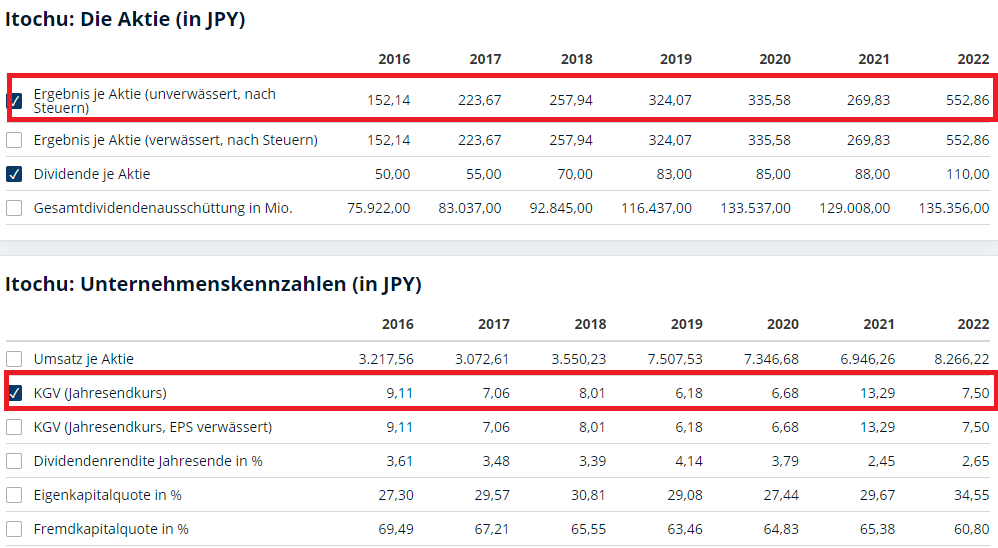Click the Fremdkapitalquote in % row label
This screenshot has height=548, width=998.
(111, 529)
